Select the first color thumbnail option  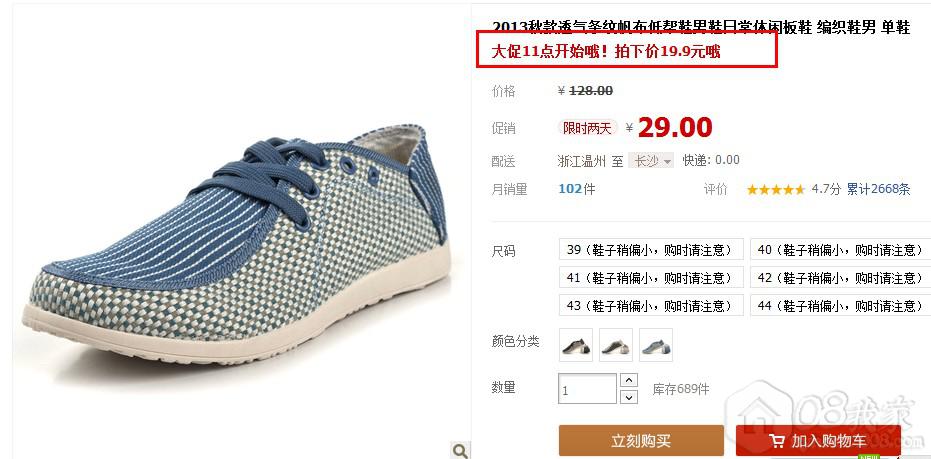(x=576, y=345)
